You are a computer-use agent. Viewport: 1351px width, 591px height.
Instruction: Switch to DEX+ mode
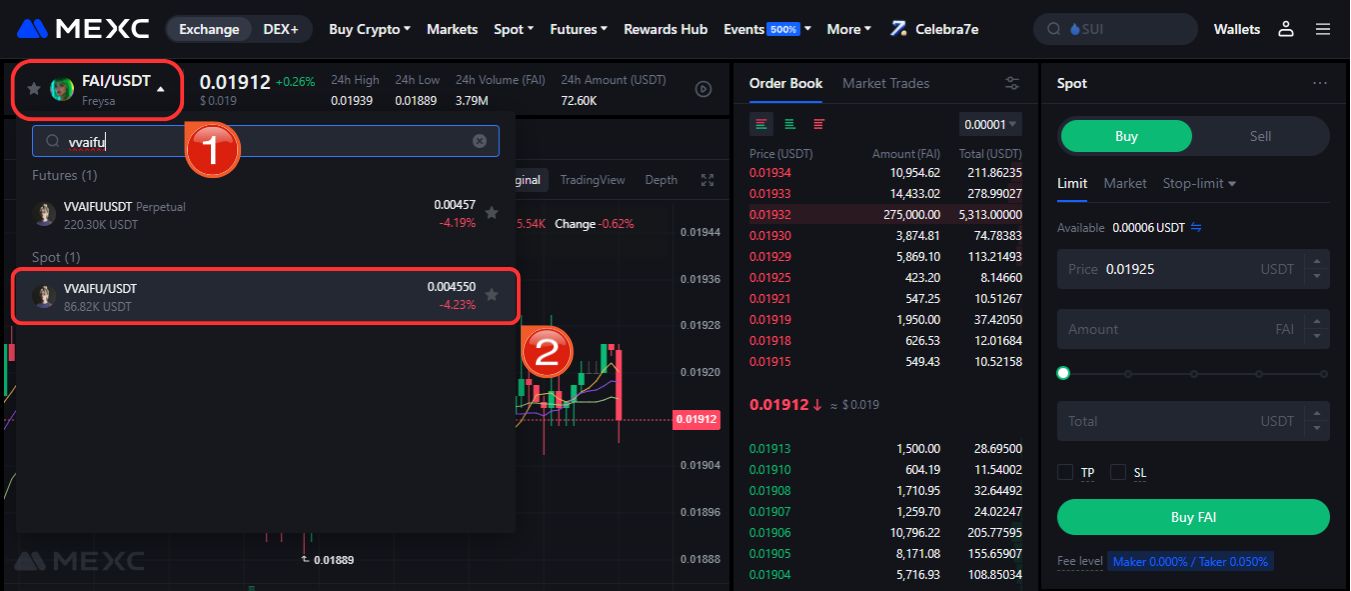[x=281, y=29]
